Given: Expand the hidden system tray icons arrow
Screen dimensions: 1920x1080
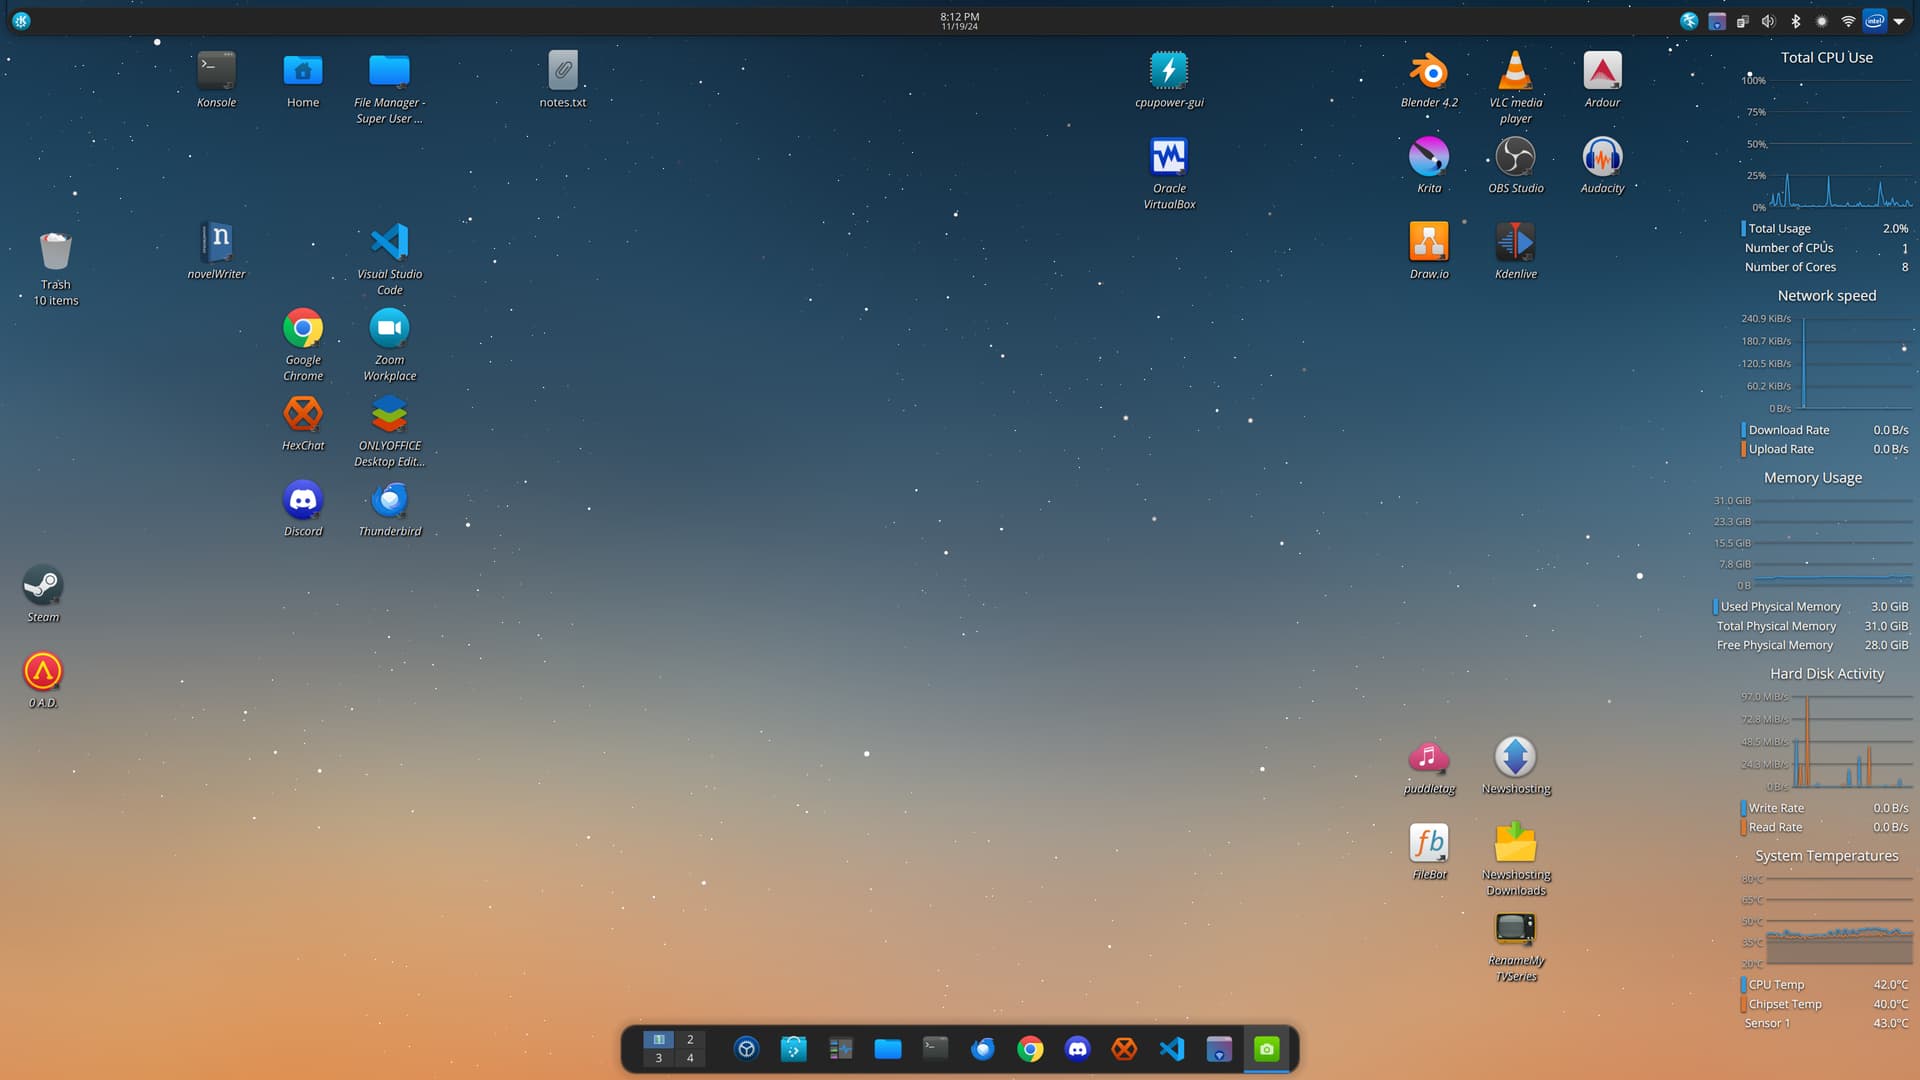Looking at the screenshot, I should click(x=1899, y=21).
